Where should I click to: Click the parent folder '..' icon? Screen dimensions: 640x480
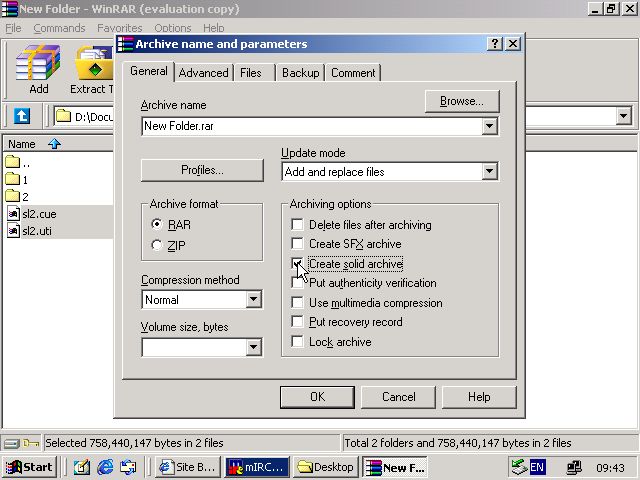[x=13, y=162]
